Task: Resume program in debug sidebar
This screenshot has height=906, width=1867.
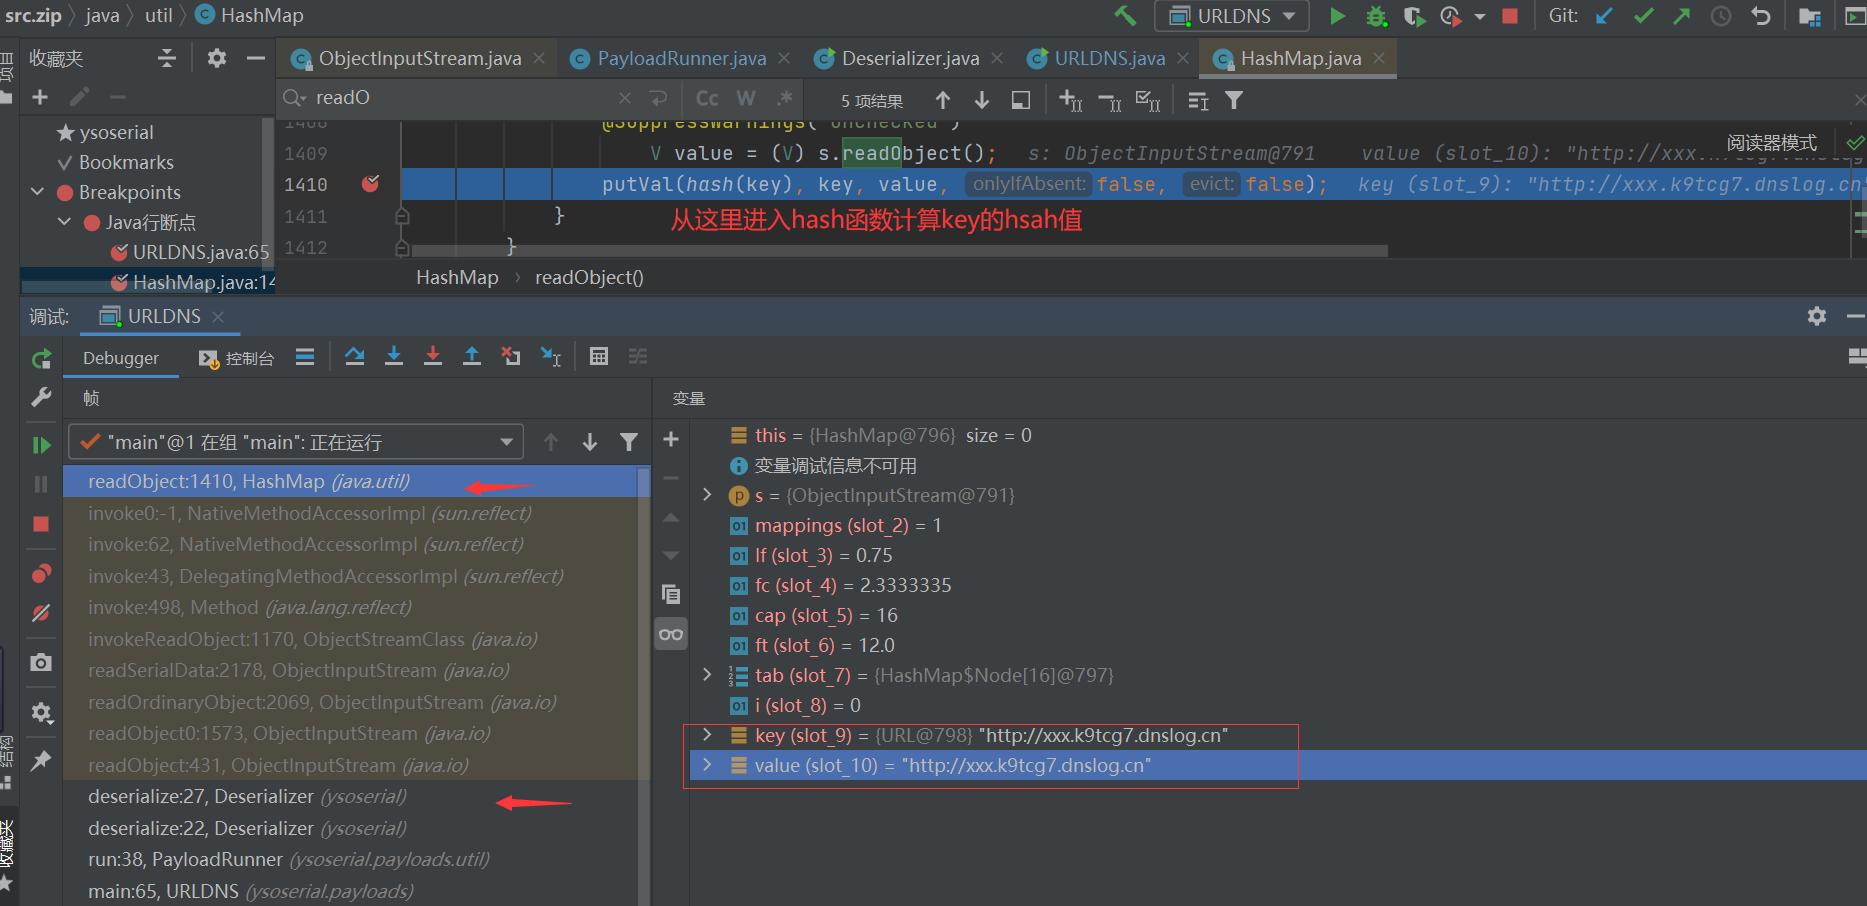Action: tap(41, 445)
